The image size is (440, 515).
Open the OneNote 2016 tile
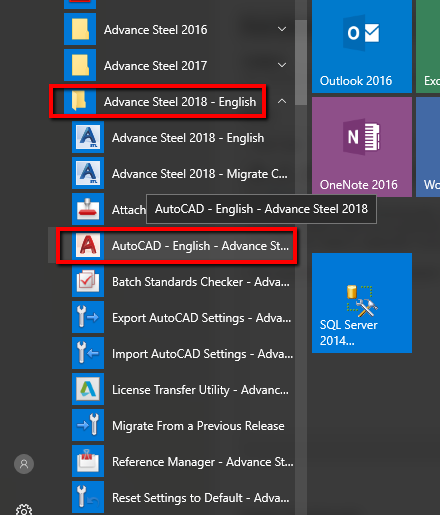[x=362, y=147]
